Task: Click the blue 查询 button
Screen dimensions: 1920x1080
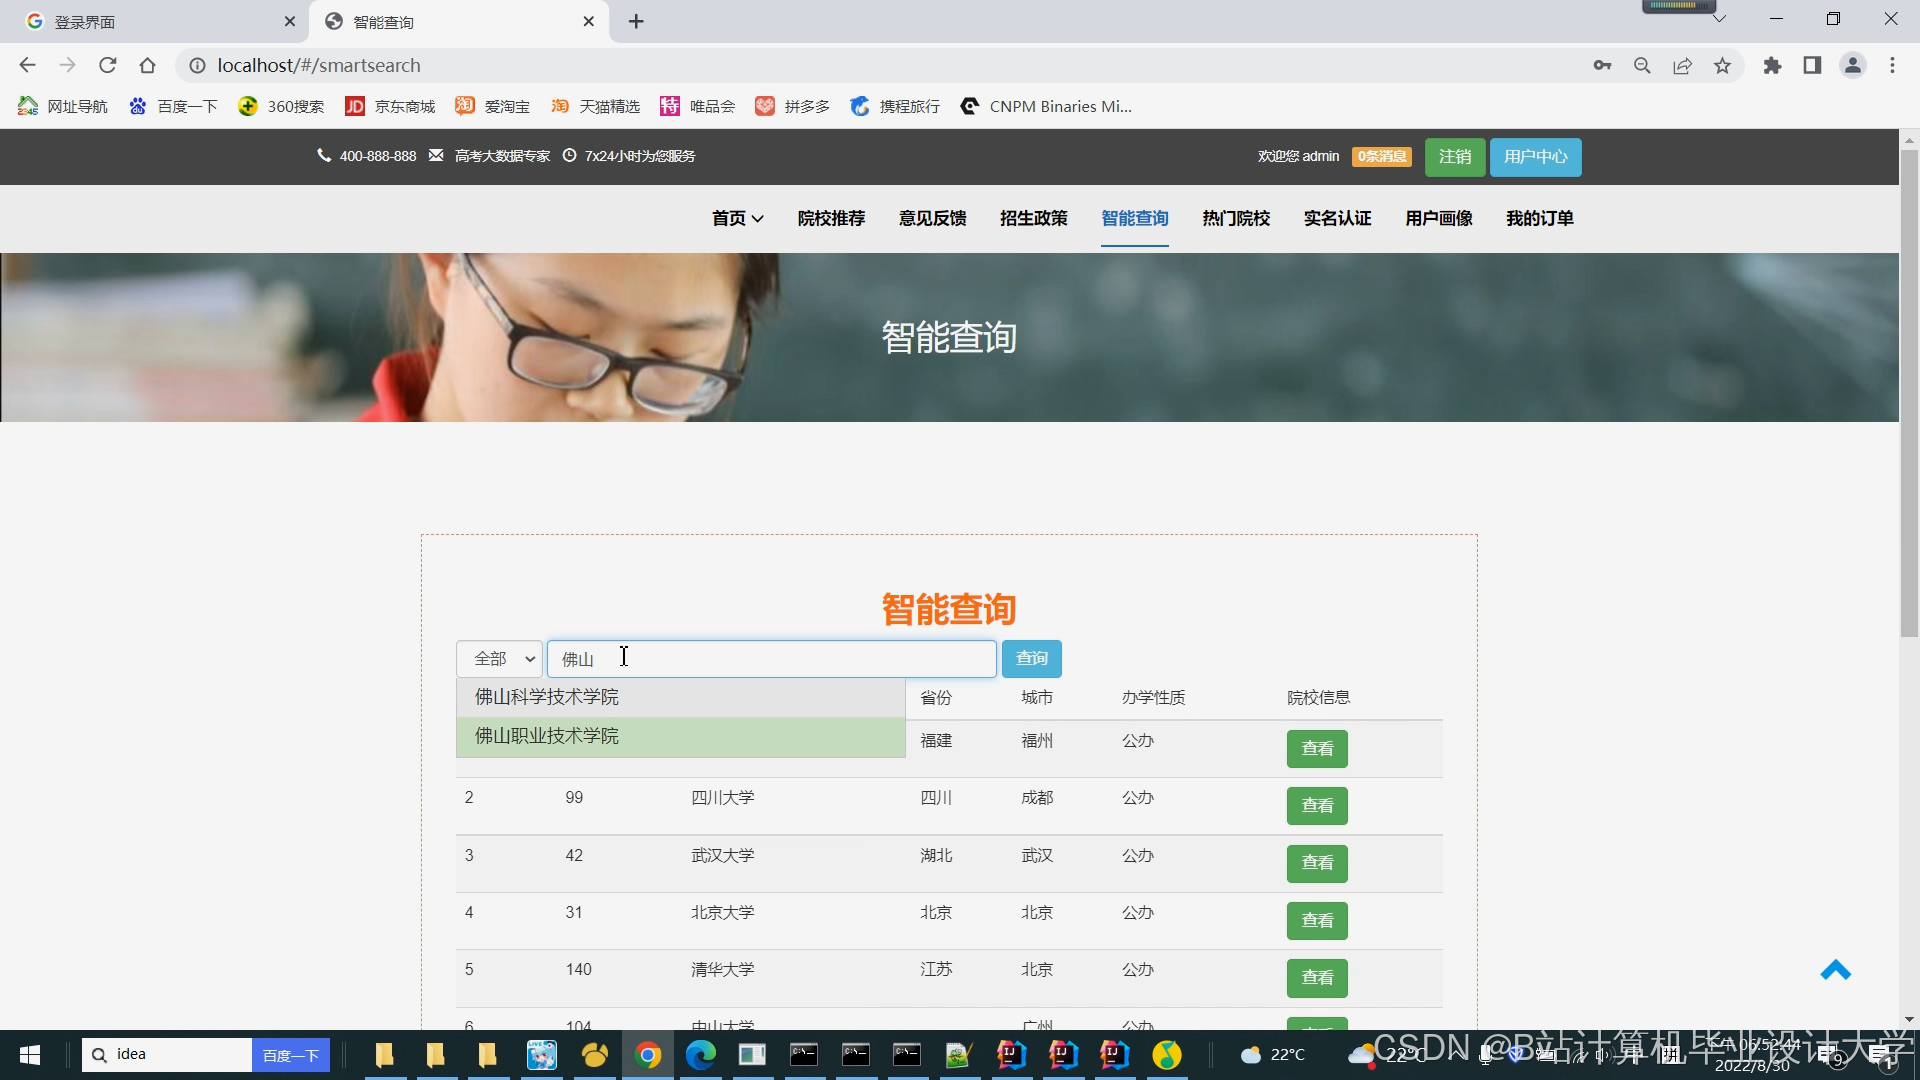Action: click(x=1031, y=658)
